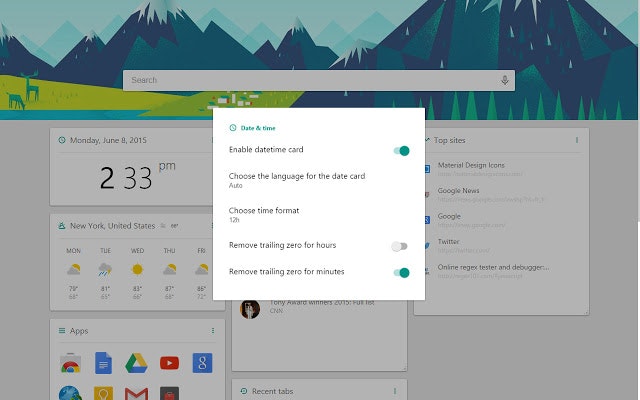The image size is (640, 400).
Task: Open the Twitter top site link
Action: tap(449, 242)
